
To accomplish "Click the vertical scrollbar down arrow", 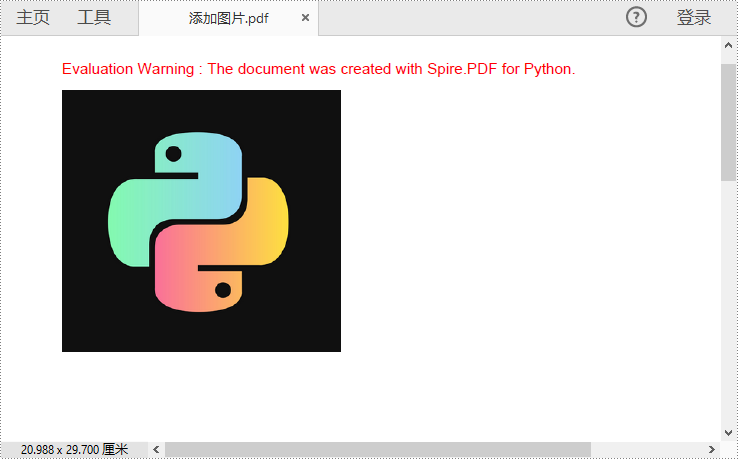I will (728, 432).
